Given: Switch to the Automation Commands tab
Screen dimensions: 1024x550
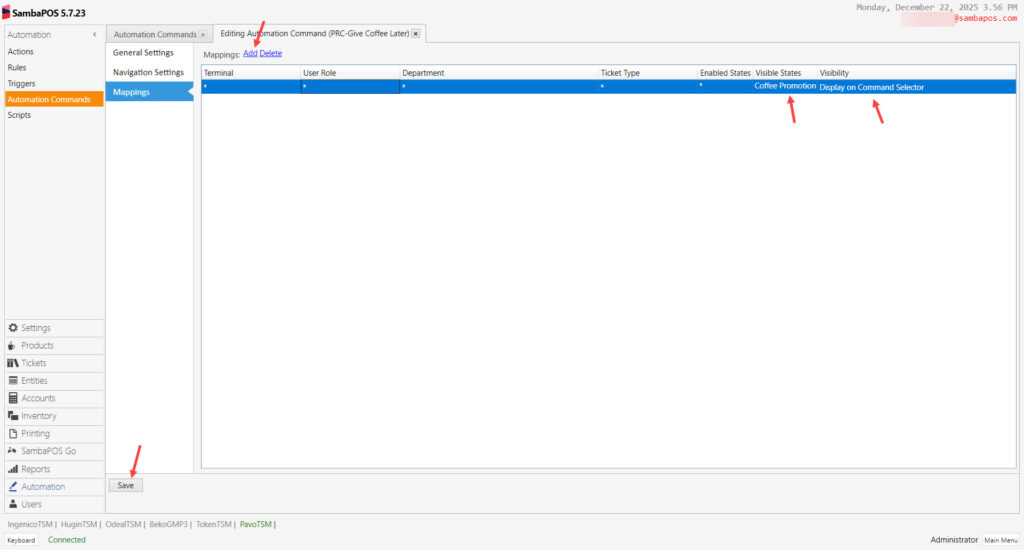Looking at the screenshot, I should 155,35.
